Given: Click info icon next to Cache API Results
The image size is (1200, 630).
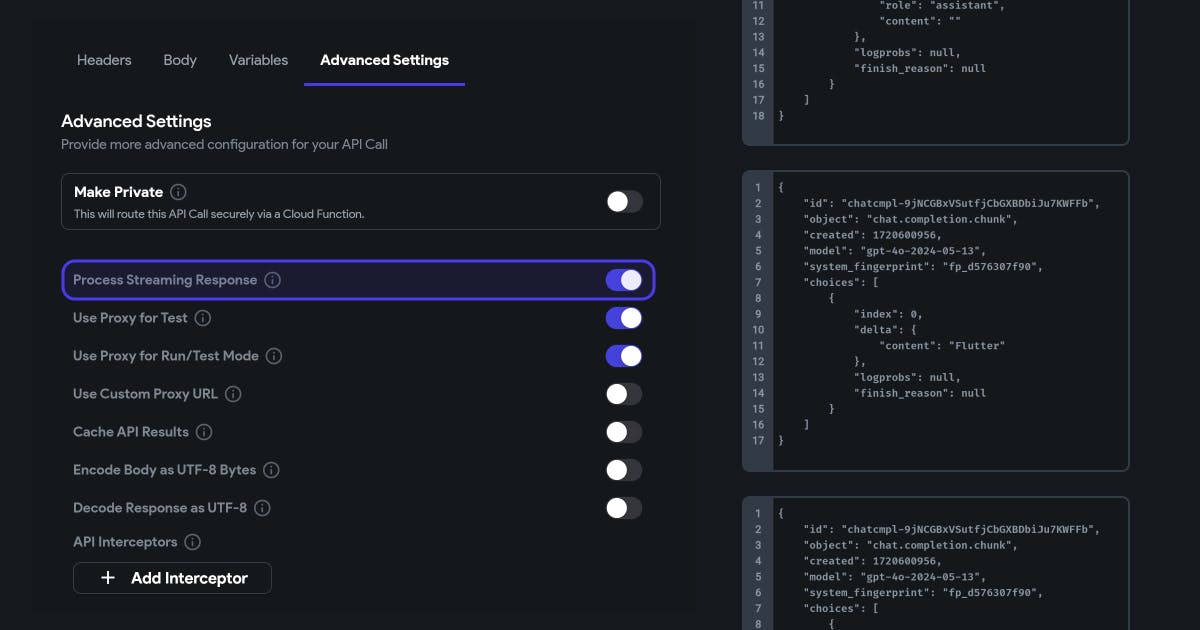Looking at the screenshot, I should tap(204, 432).
